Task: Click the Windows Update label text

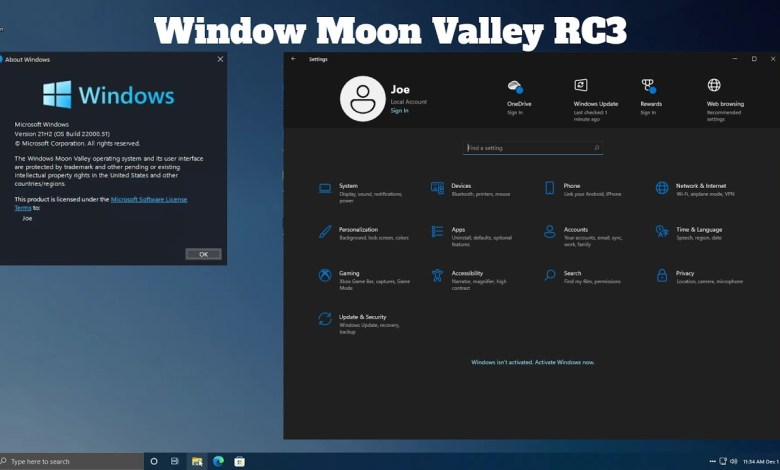Action: pos(595,104)
